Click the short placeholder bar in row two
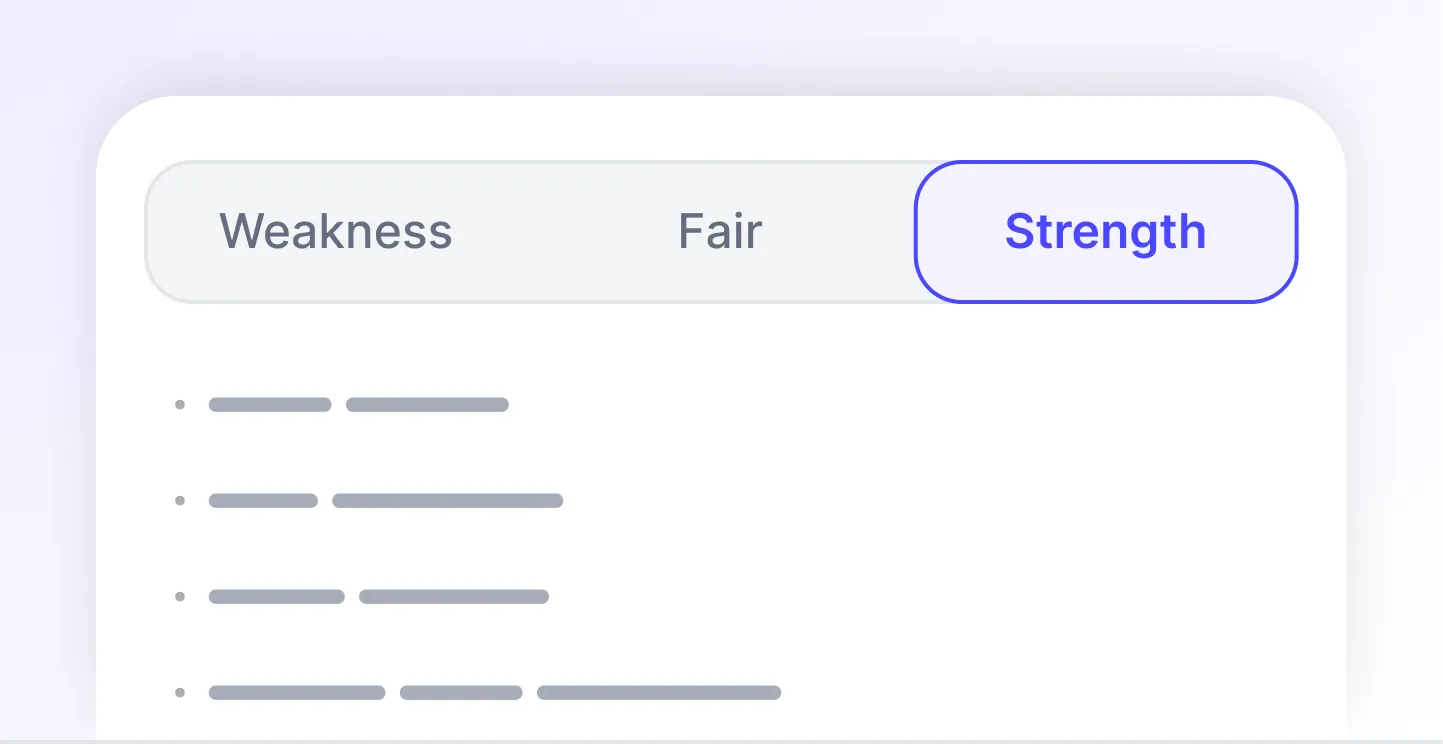The height and width of the screenshot is (744, 1443). click(x=263, y=500)
